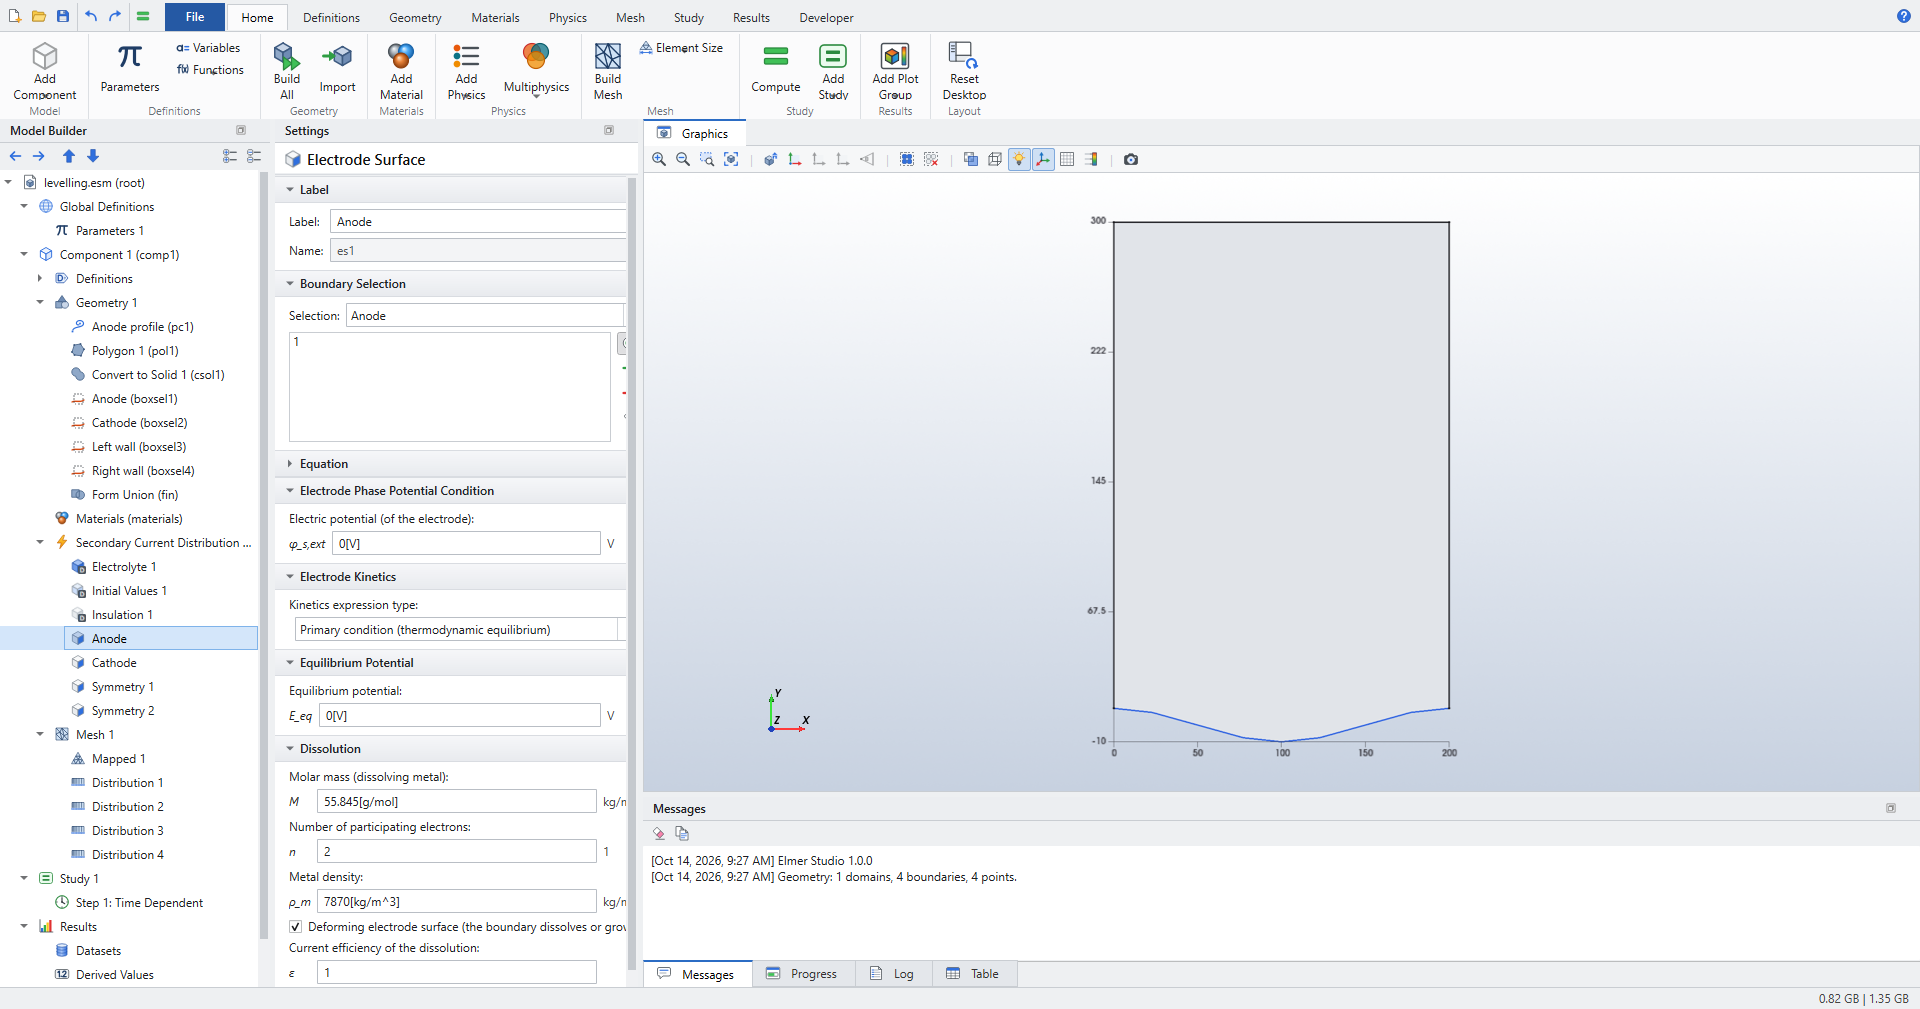This screenshot has height=1009, width=1920.
Task: Click the Variables button
Action: [x=208, y=48]
